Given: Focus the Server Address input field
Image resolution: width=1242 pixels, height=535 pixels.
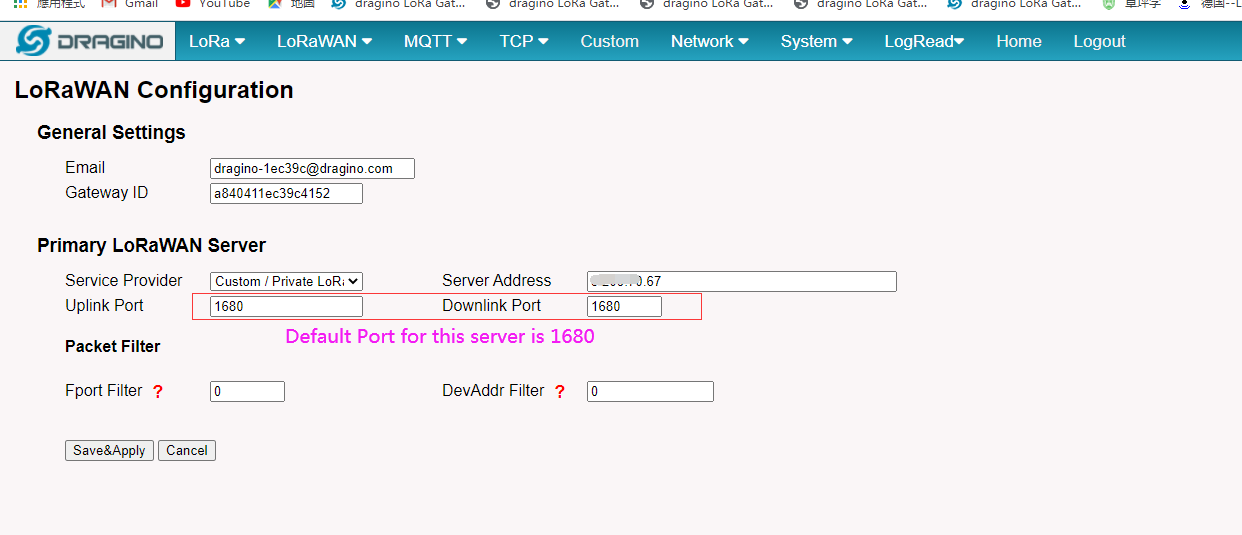Looking at the screenshot, I should click(742, 282).
